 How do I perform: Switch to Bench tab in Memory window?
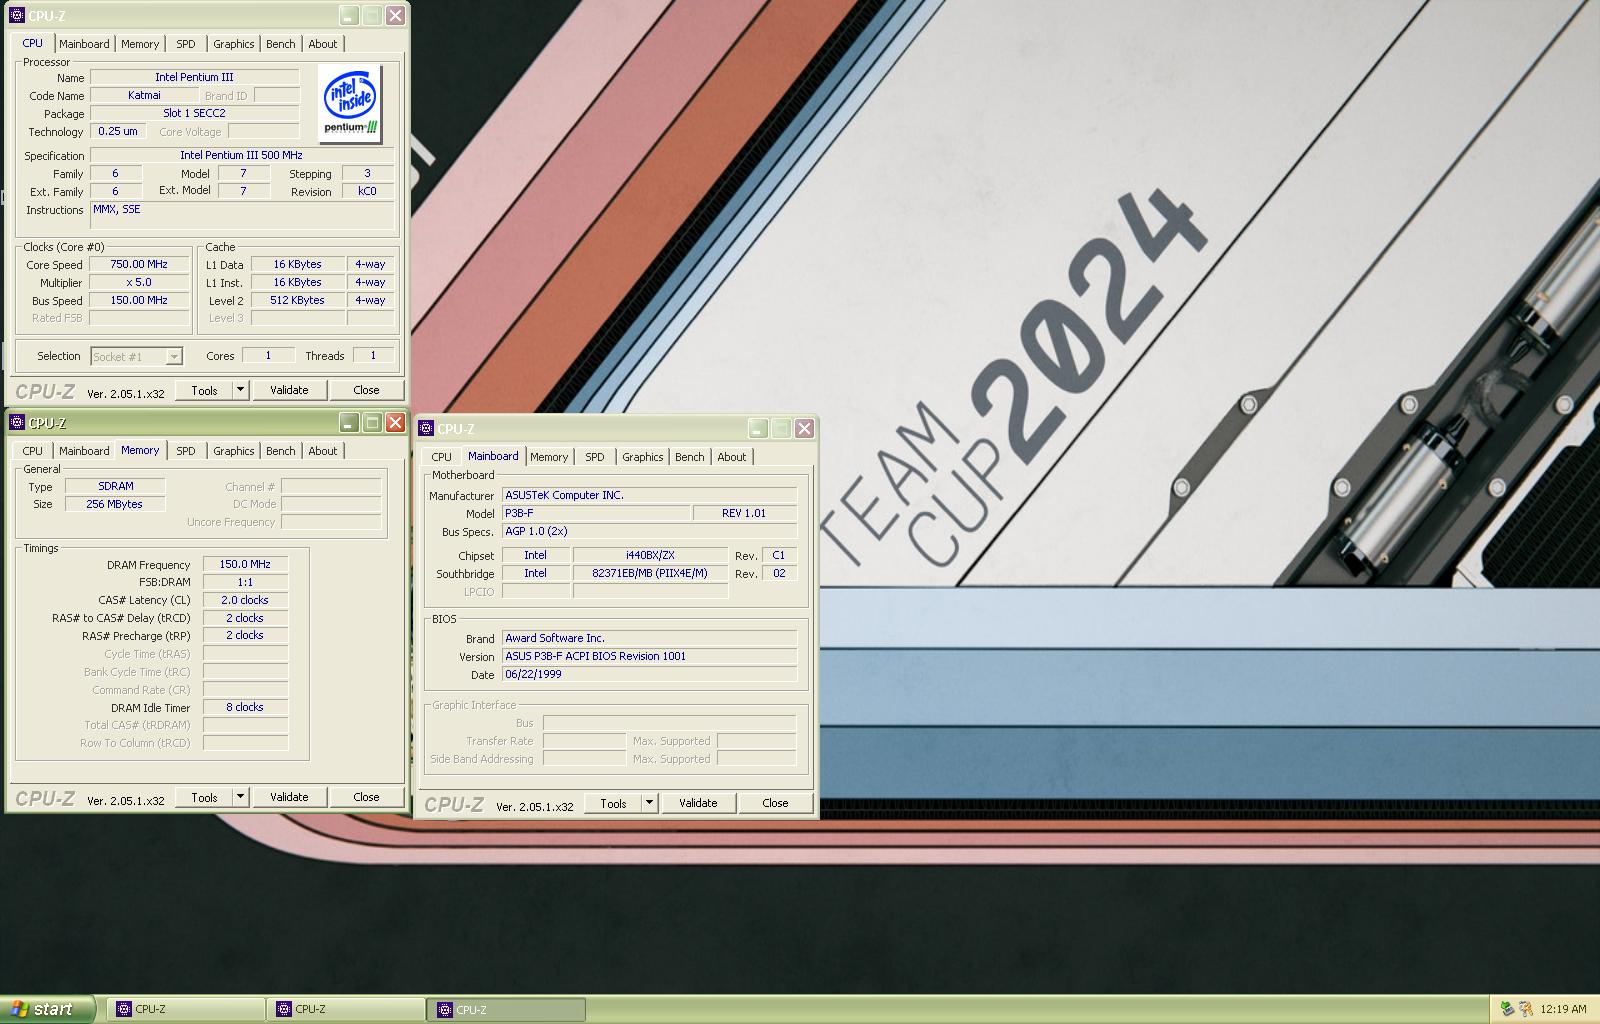(281, 451)
